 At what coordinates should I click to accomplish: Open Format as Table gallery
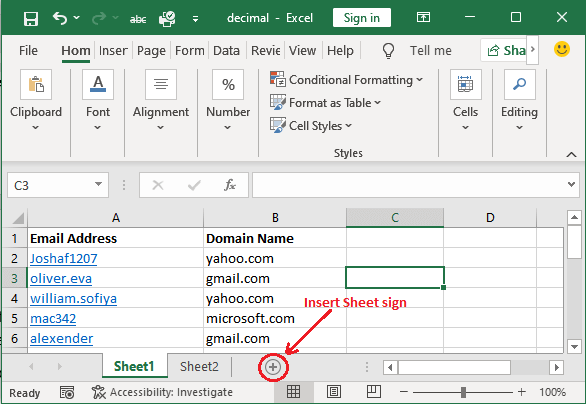pos(325,102)
